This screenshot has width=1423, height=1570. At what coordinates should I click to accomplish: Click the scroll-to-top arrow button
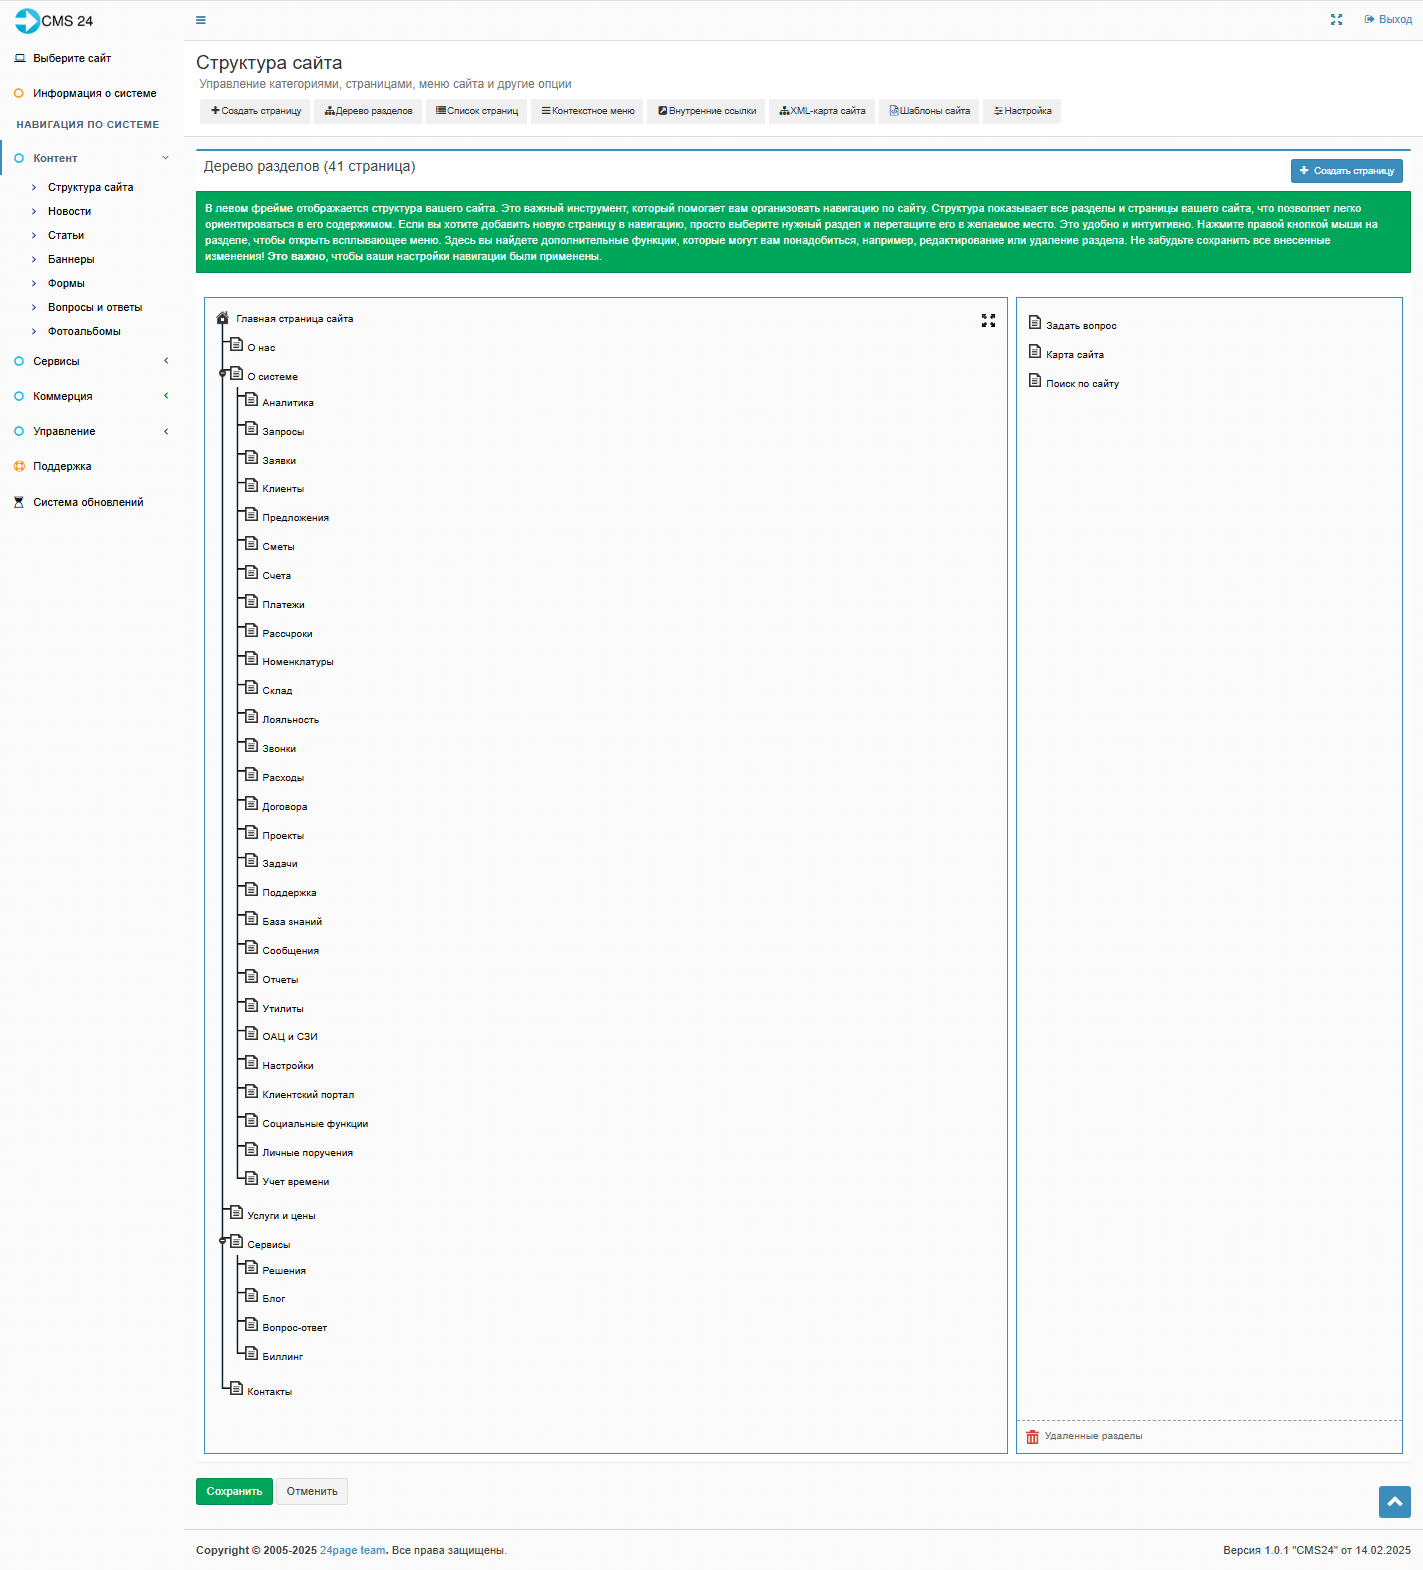(1394, 1502)
